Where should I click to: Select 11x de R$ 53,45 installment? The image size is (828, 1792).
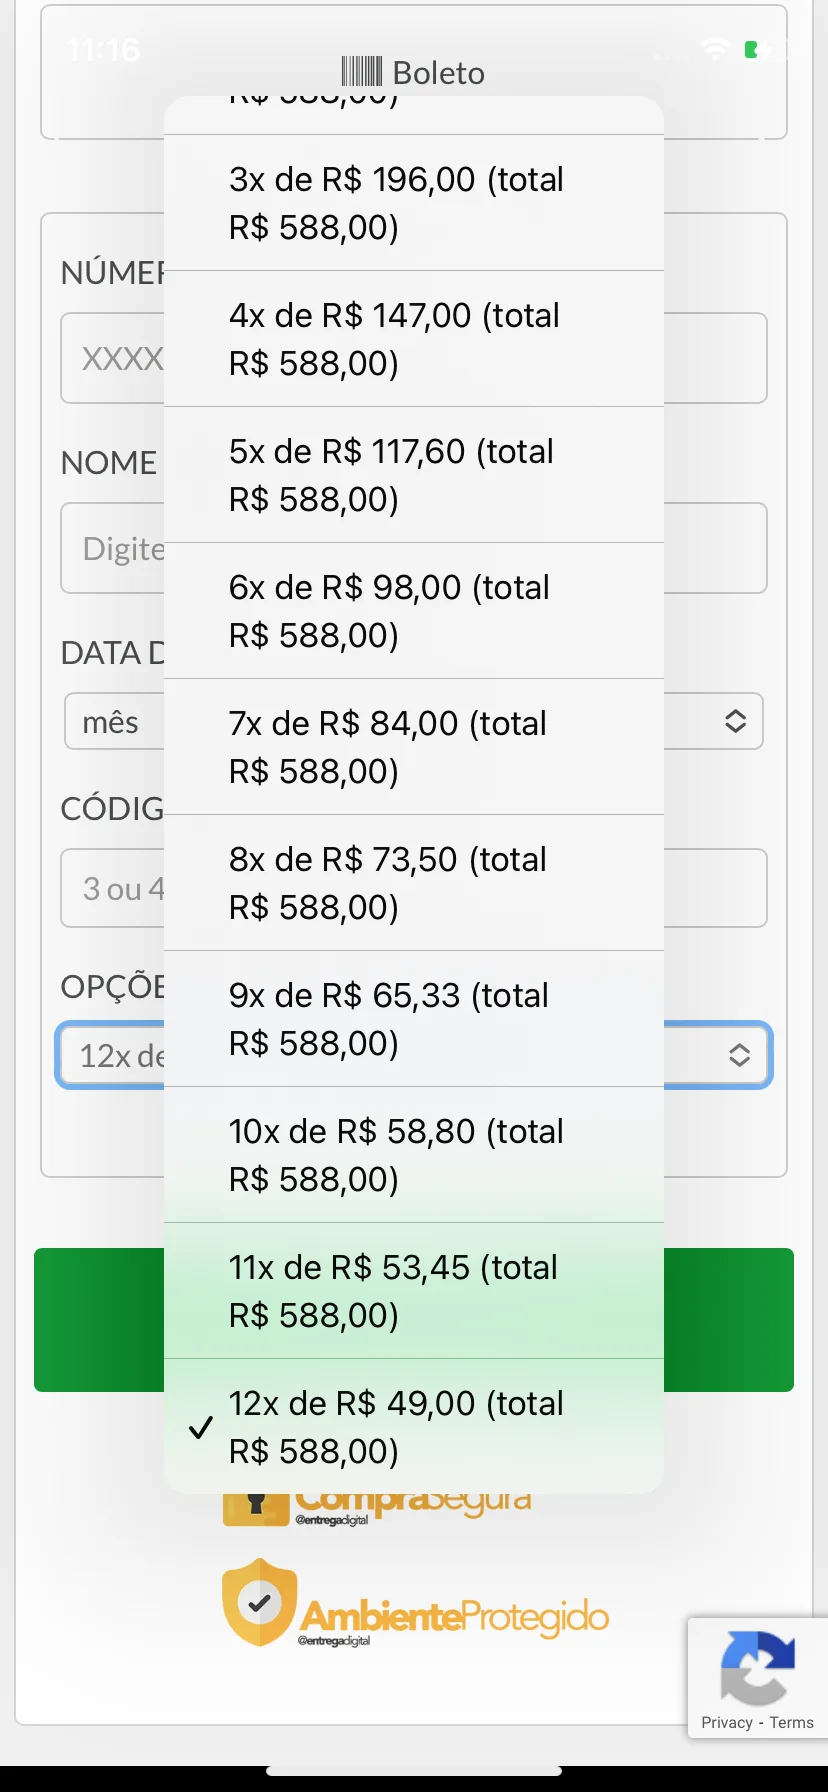(x=414, y=1291)
